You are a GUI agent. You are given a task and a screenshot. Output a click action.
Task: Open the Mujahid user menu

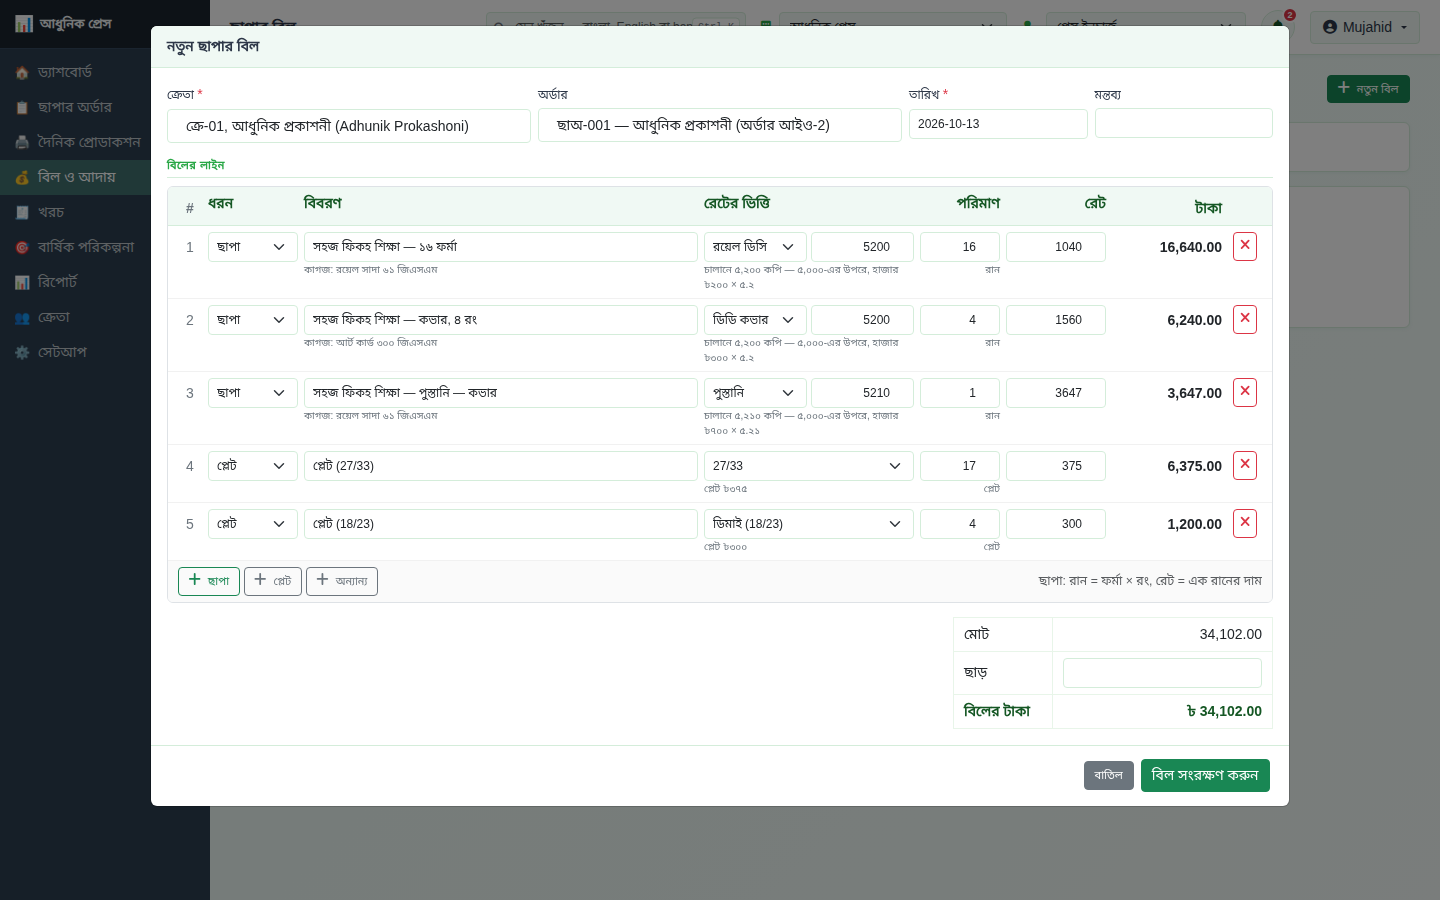[1365, 27]
